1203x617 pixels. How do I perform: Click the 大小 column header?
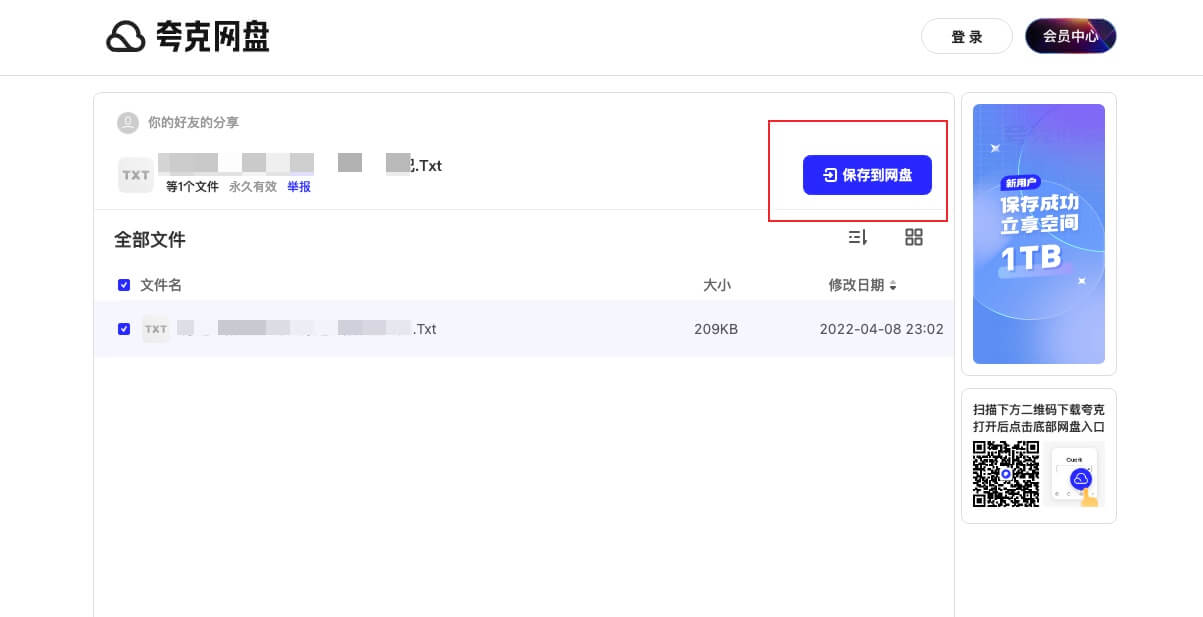716,285
